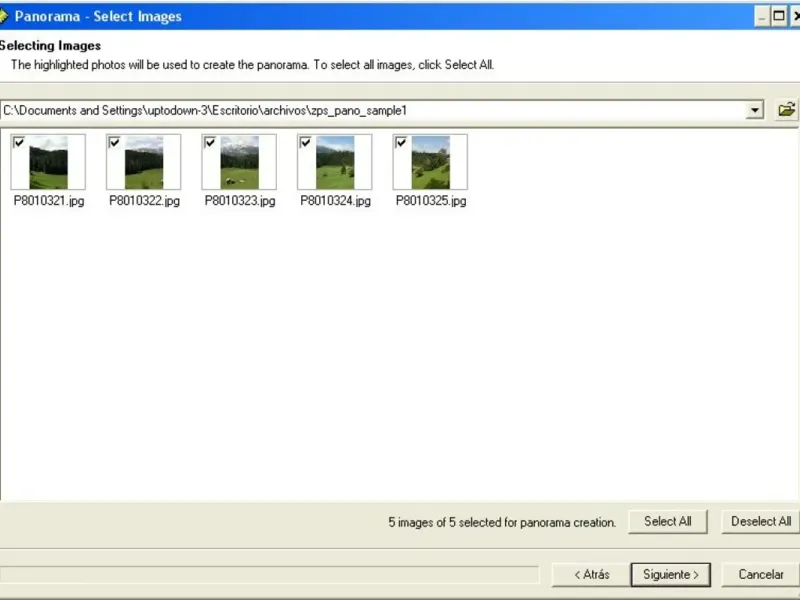Uncheck the P8010322.jpg checkbox

pyautogui.click(x=114, y=142)
